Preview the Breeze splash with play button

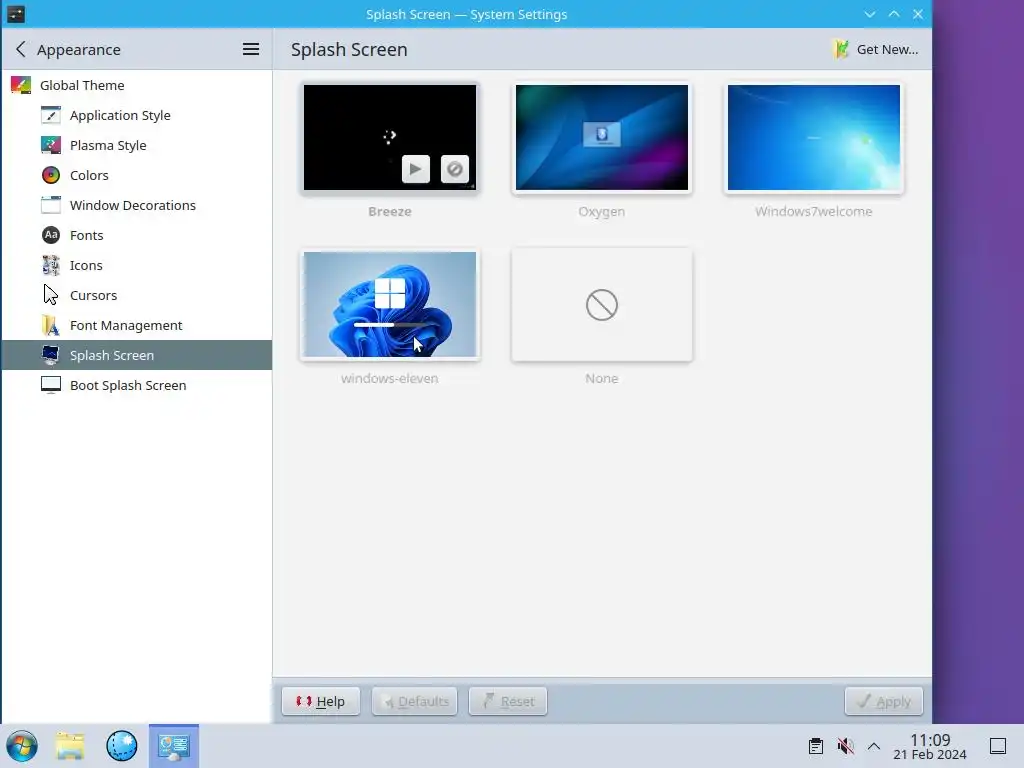coord(415,169)
